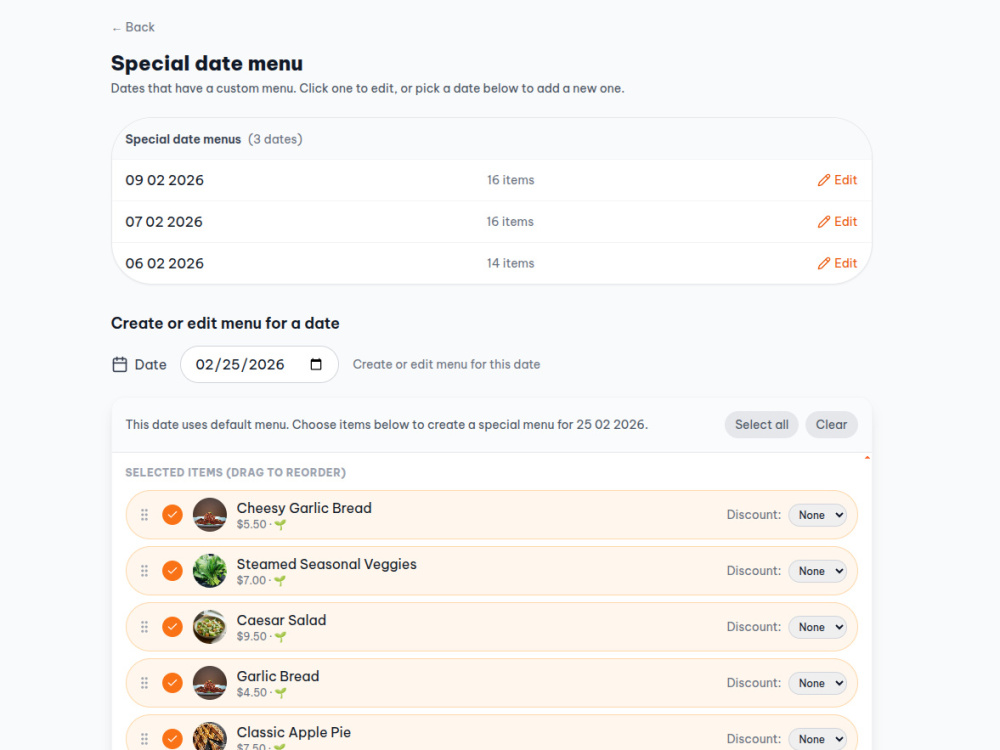
Task: Edit the 07 02 2026 special menu
Action: pyautogui.click(x=837, y=221)
